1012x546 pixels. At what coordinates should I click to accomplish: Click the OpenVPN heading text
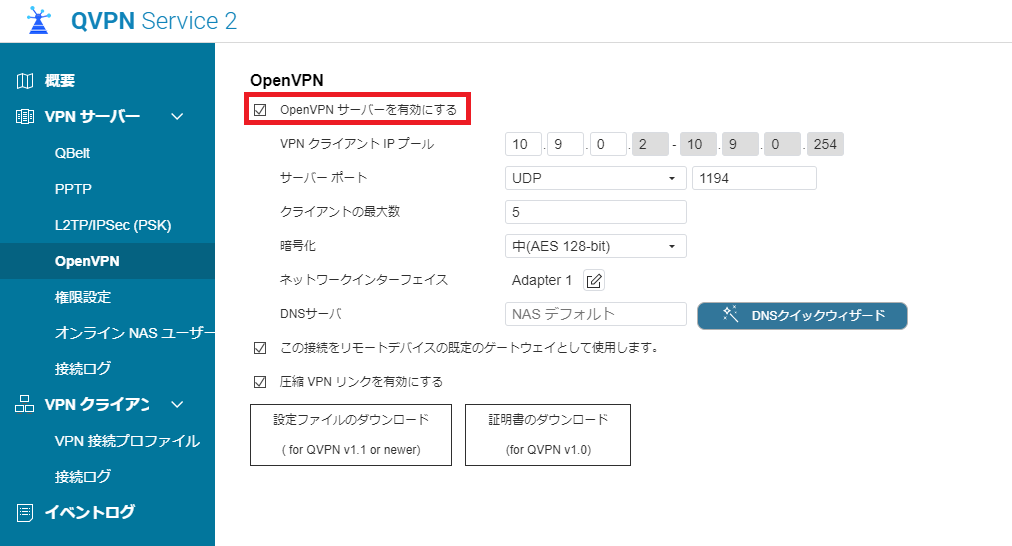pos(287,81)
